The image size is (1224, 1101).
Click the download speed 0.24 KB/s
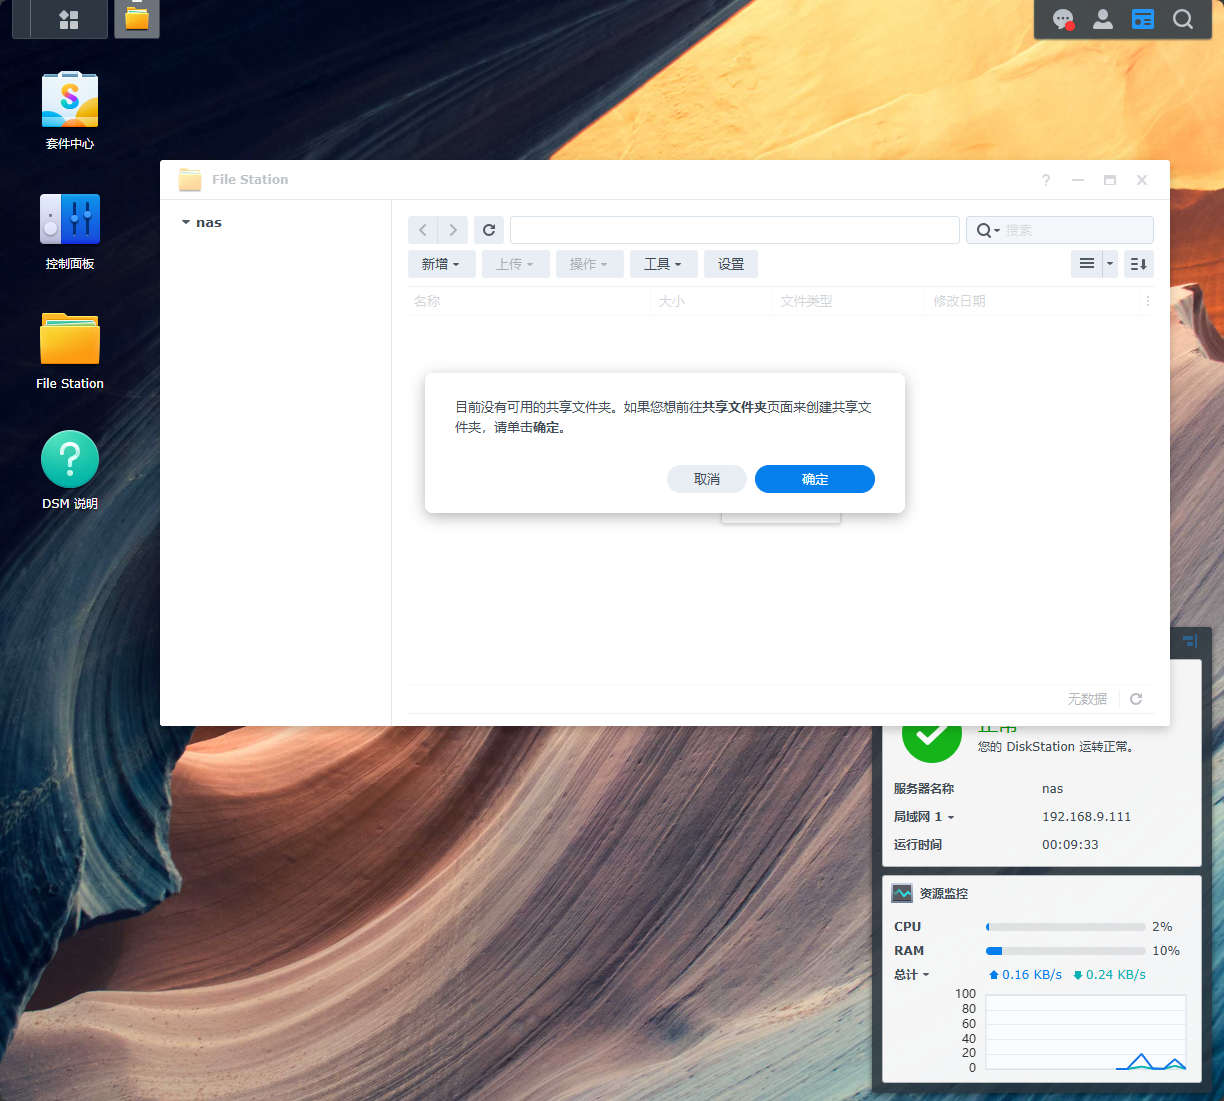[1109, 975]
